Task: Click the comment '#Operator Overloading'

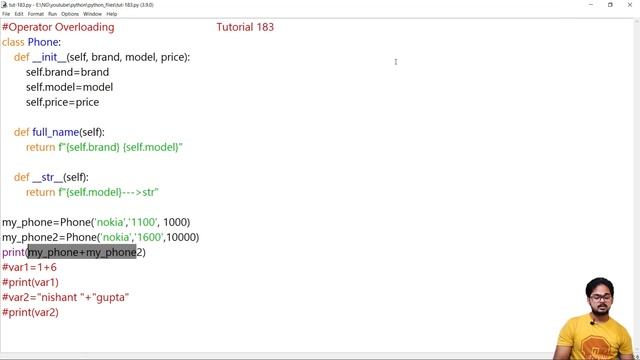Action: pos(58,27)
